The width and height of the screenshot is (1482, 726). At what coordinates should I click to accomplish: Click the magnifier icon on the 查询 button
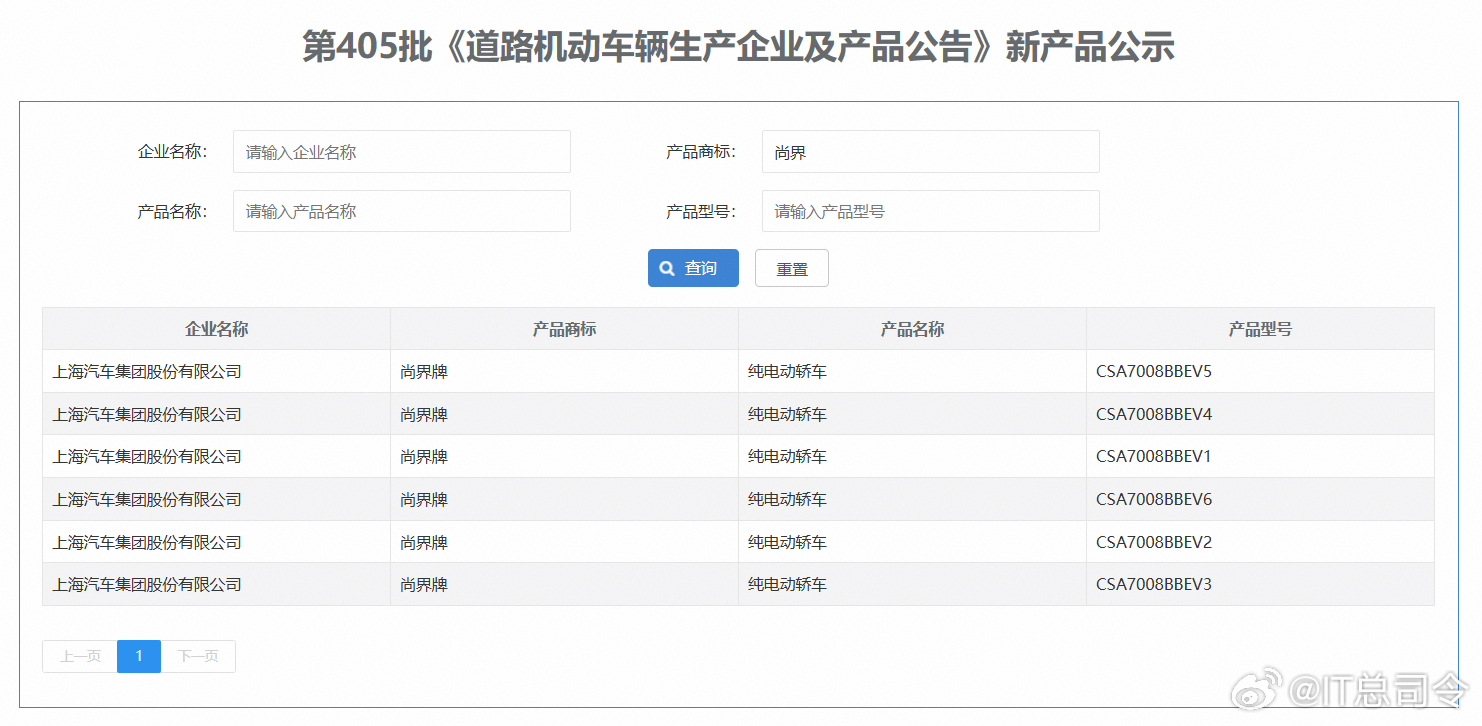pyautogui.click(x=666, y=268)
